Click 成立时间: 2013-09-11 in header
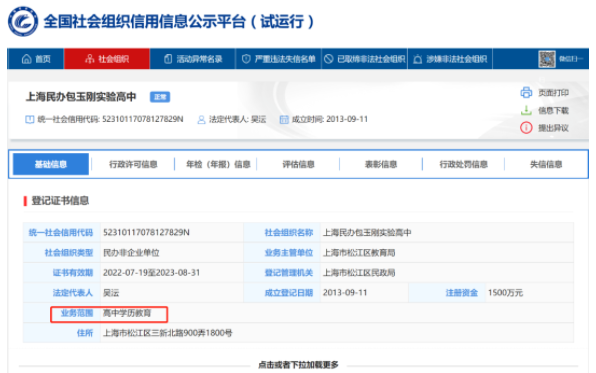The width and height of the screenshot is (596, 373). coord(330,119)
